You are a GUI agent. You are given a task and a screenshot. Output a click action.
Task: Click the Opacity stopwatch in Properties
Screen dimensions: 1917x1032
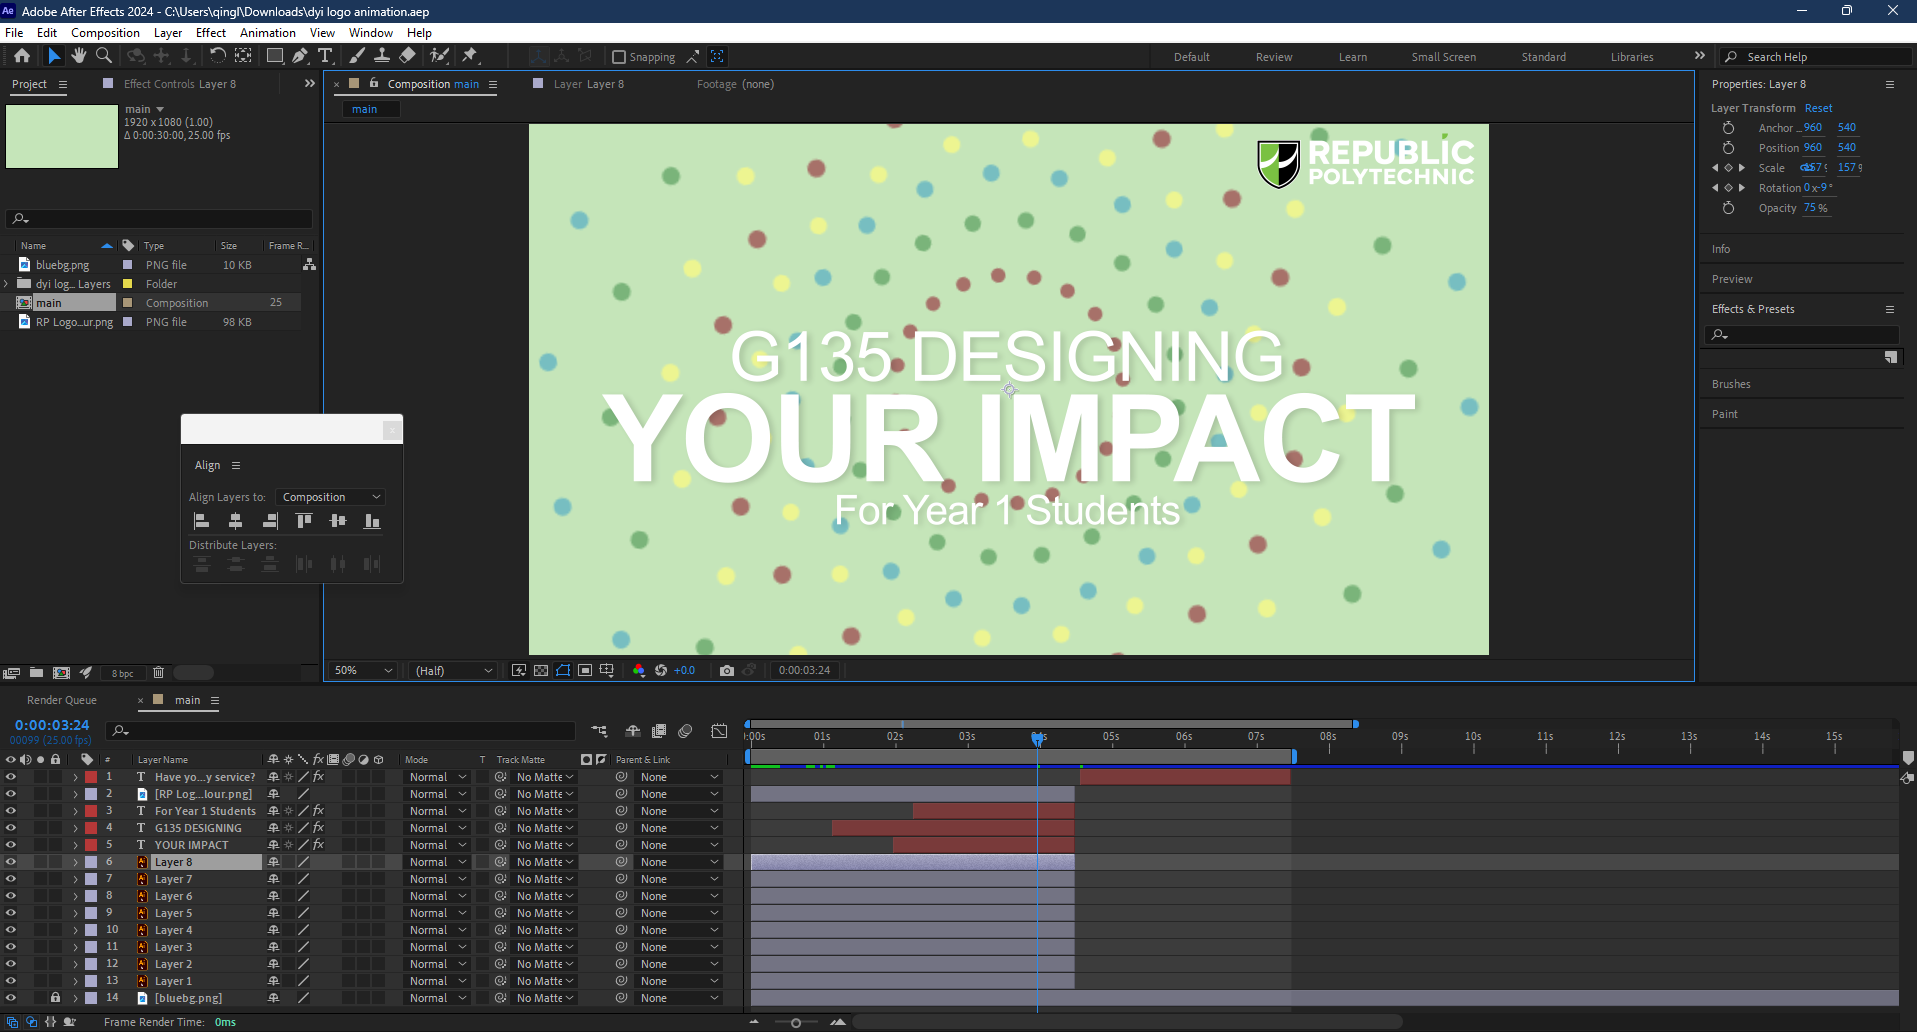pyautogui.click(x=1728, y=208)
